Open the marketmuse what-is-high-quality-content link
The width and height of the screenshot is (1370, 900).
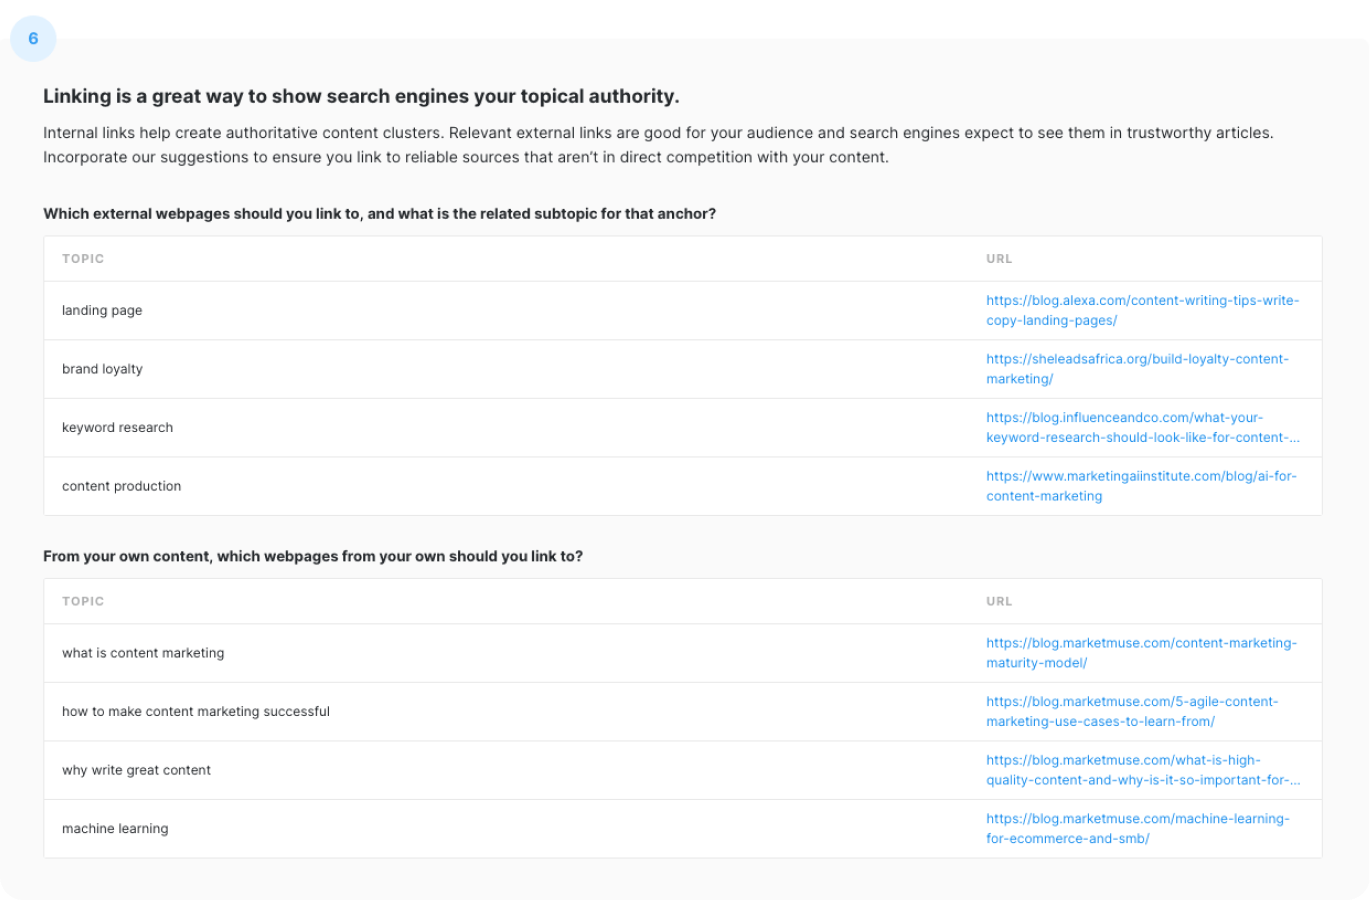[x=1143, y=770]
